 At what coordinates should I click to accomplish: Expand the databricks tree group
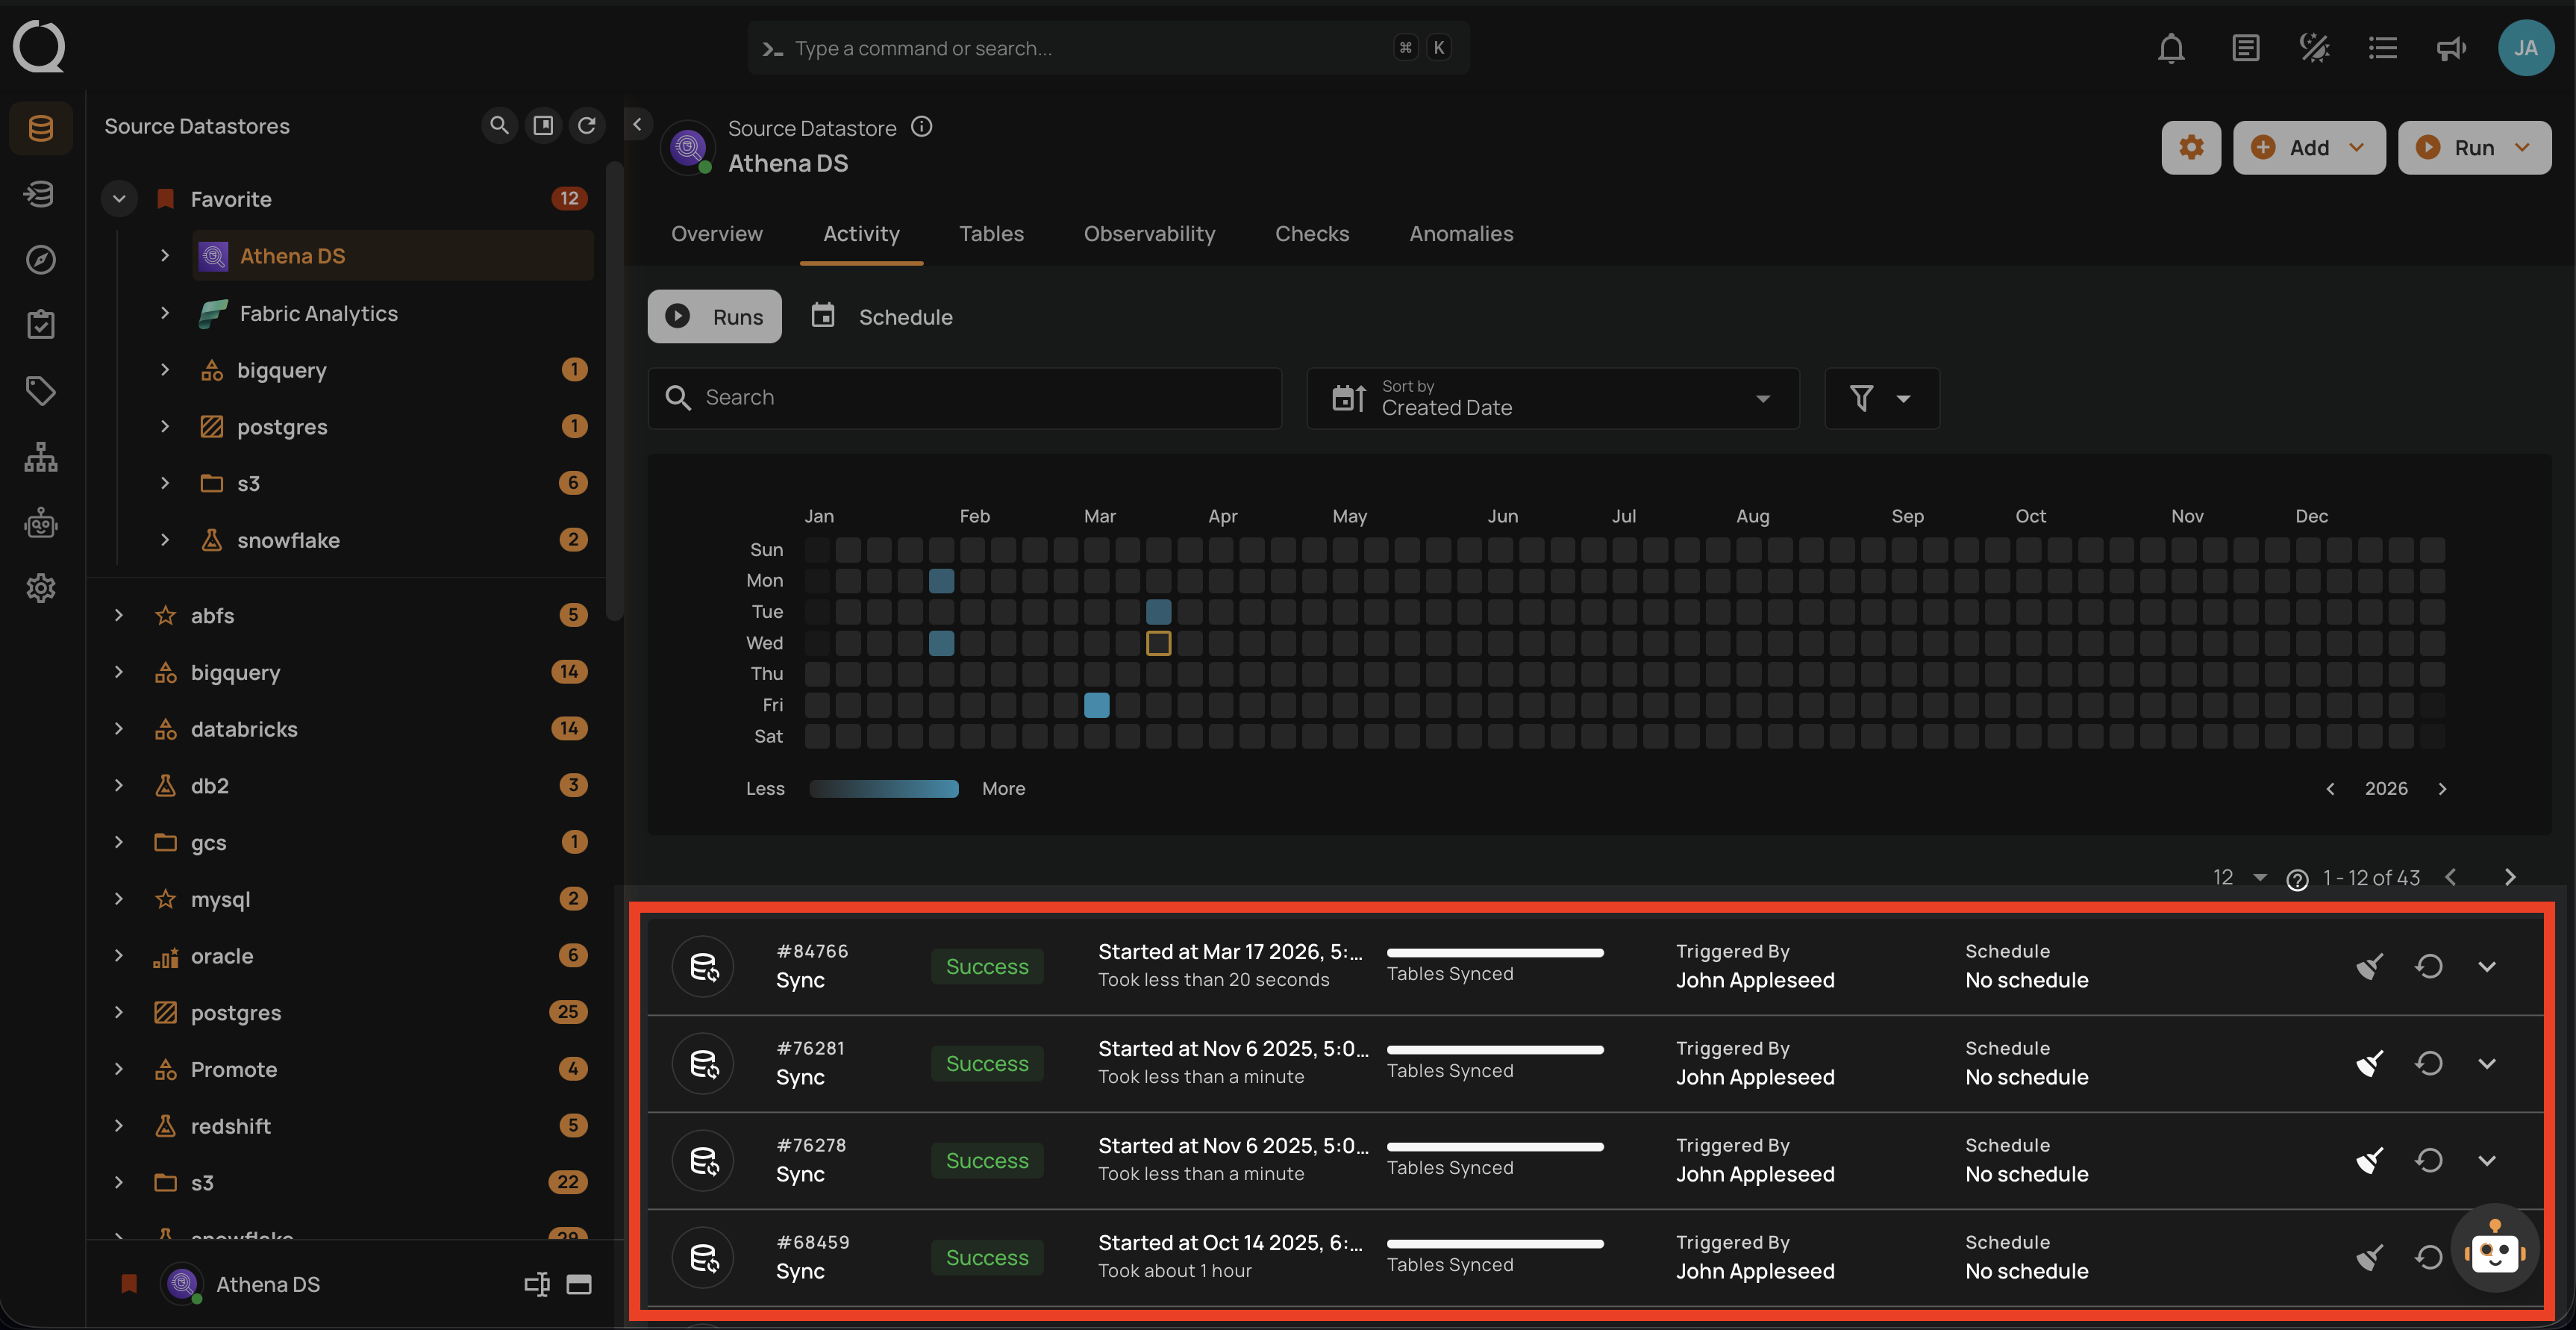point(119,729)
